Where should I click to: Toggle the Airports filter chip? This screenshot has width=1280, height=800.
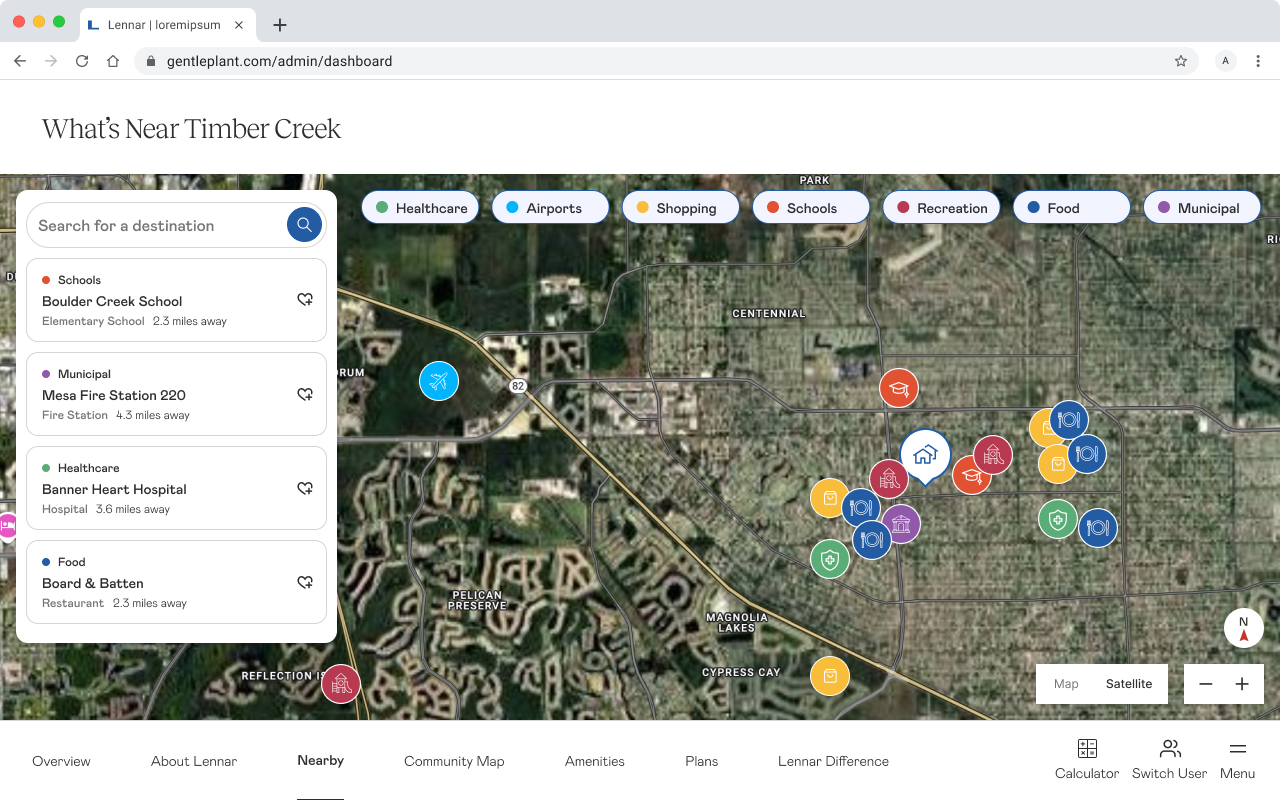pos(550,208)
